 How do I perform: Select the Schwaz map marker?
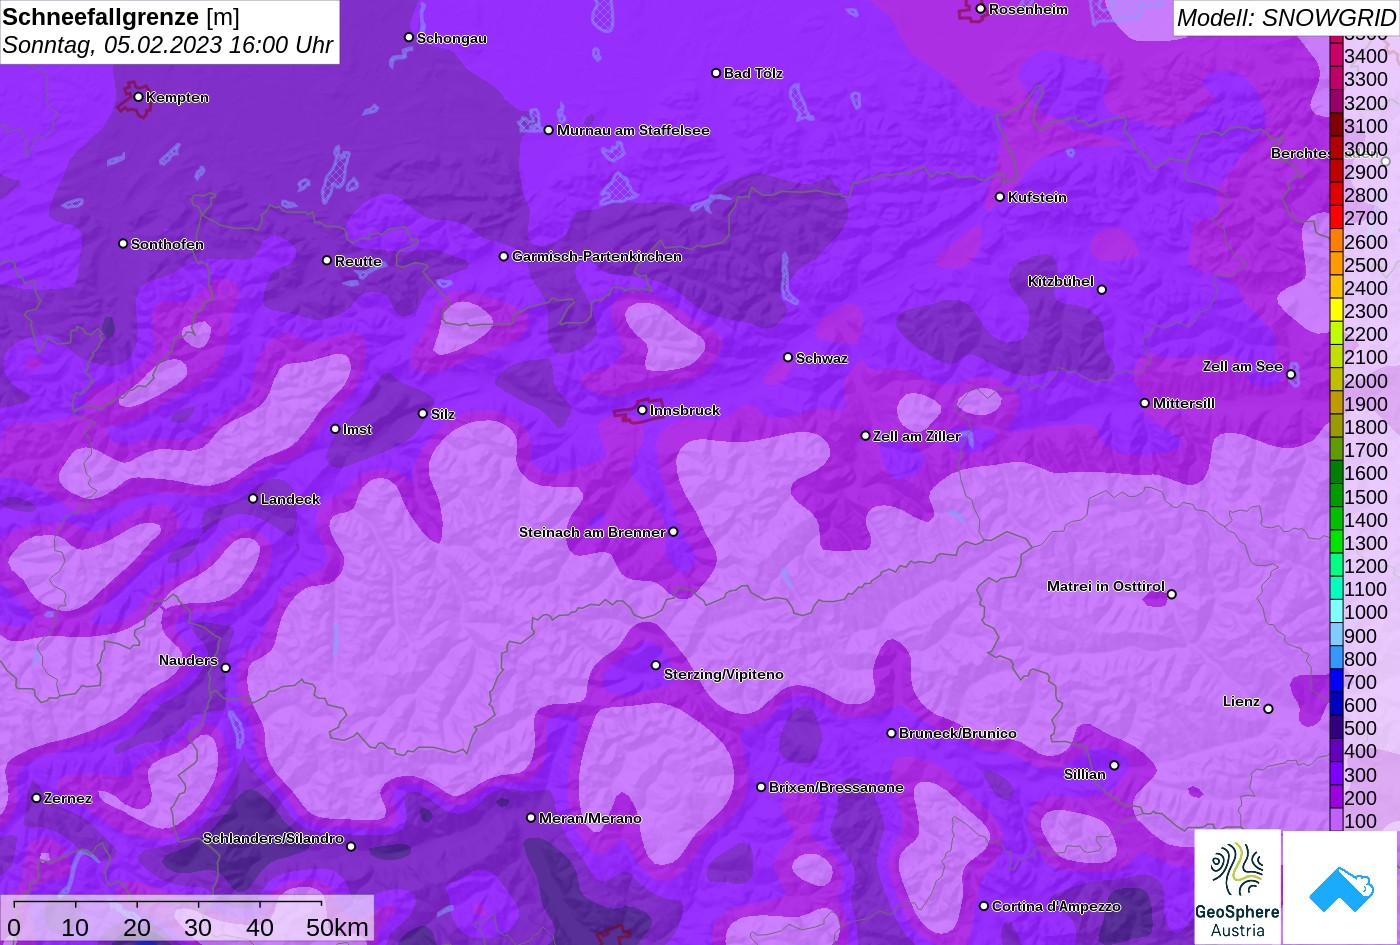[x=787, y=357]
